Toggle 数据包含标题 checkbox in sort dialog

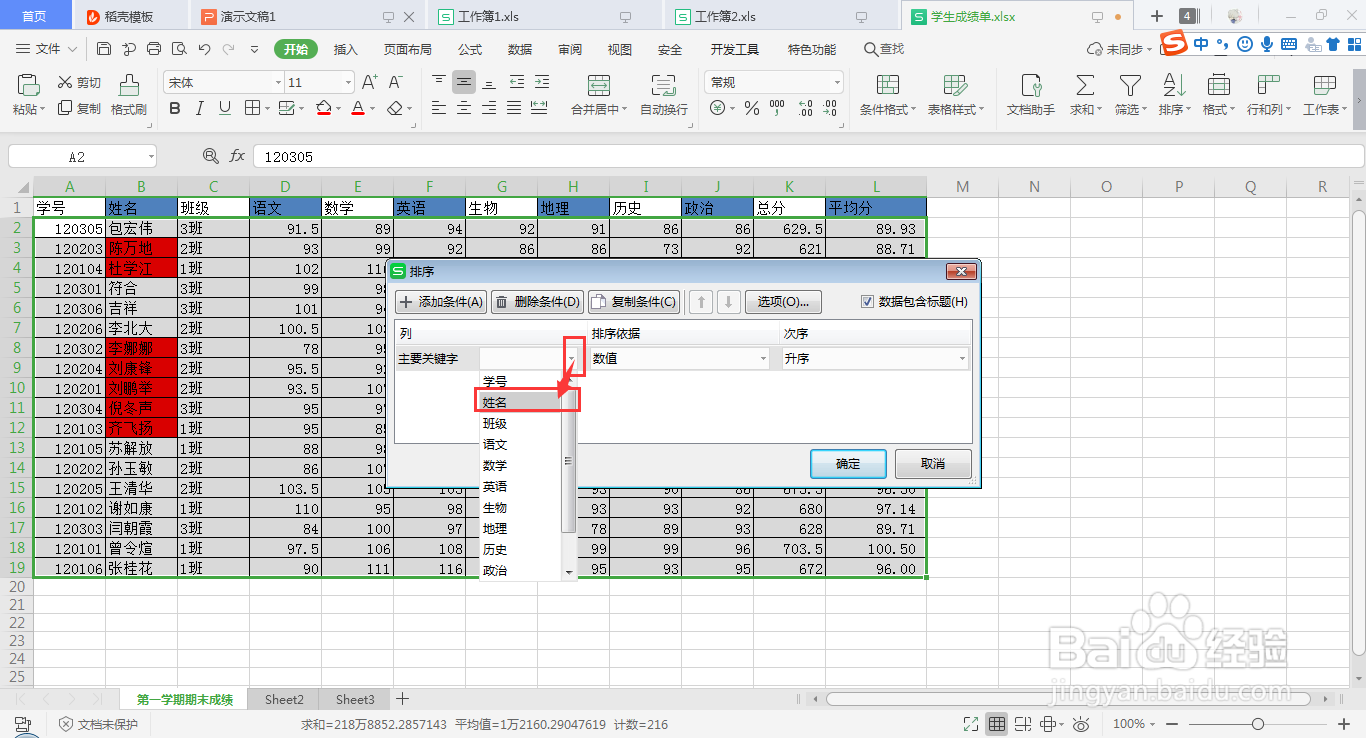point(867,301)
